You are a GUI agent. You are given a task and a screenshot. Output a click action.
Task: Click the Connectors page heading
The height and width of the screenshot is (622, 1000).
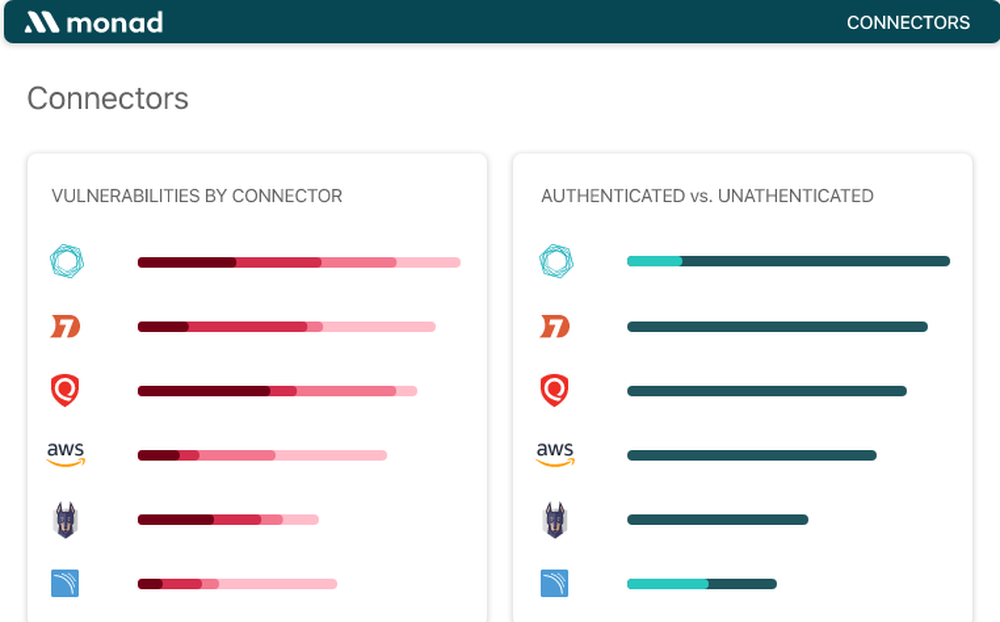[108, 98]
